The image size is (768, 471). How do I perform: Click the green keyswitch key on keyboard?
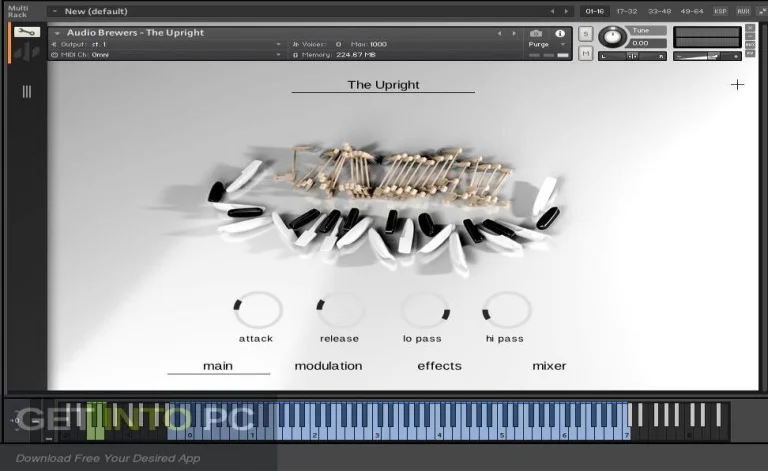96,421
